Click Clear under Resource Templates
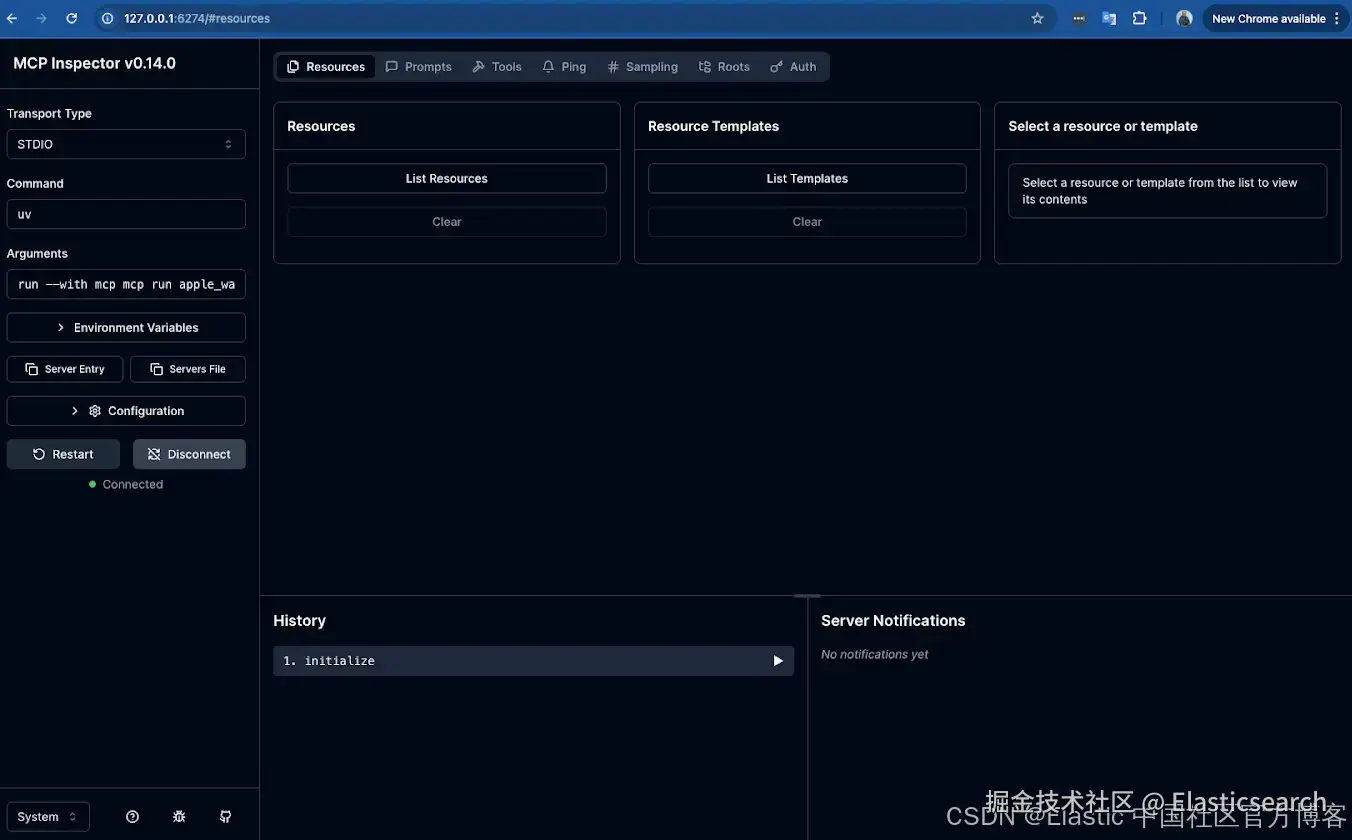 pos(807,222)
